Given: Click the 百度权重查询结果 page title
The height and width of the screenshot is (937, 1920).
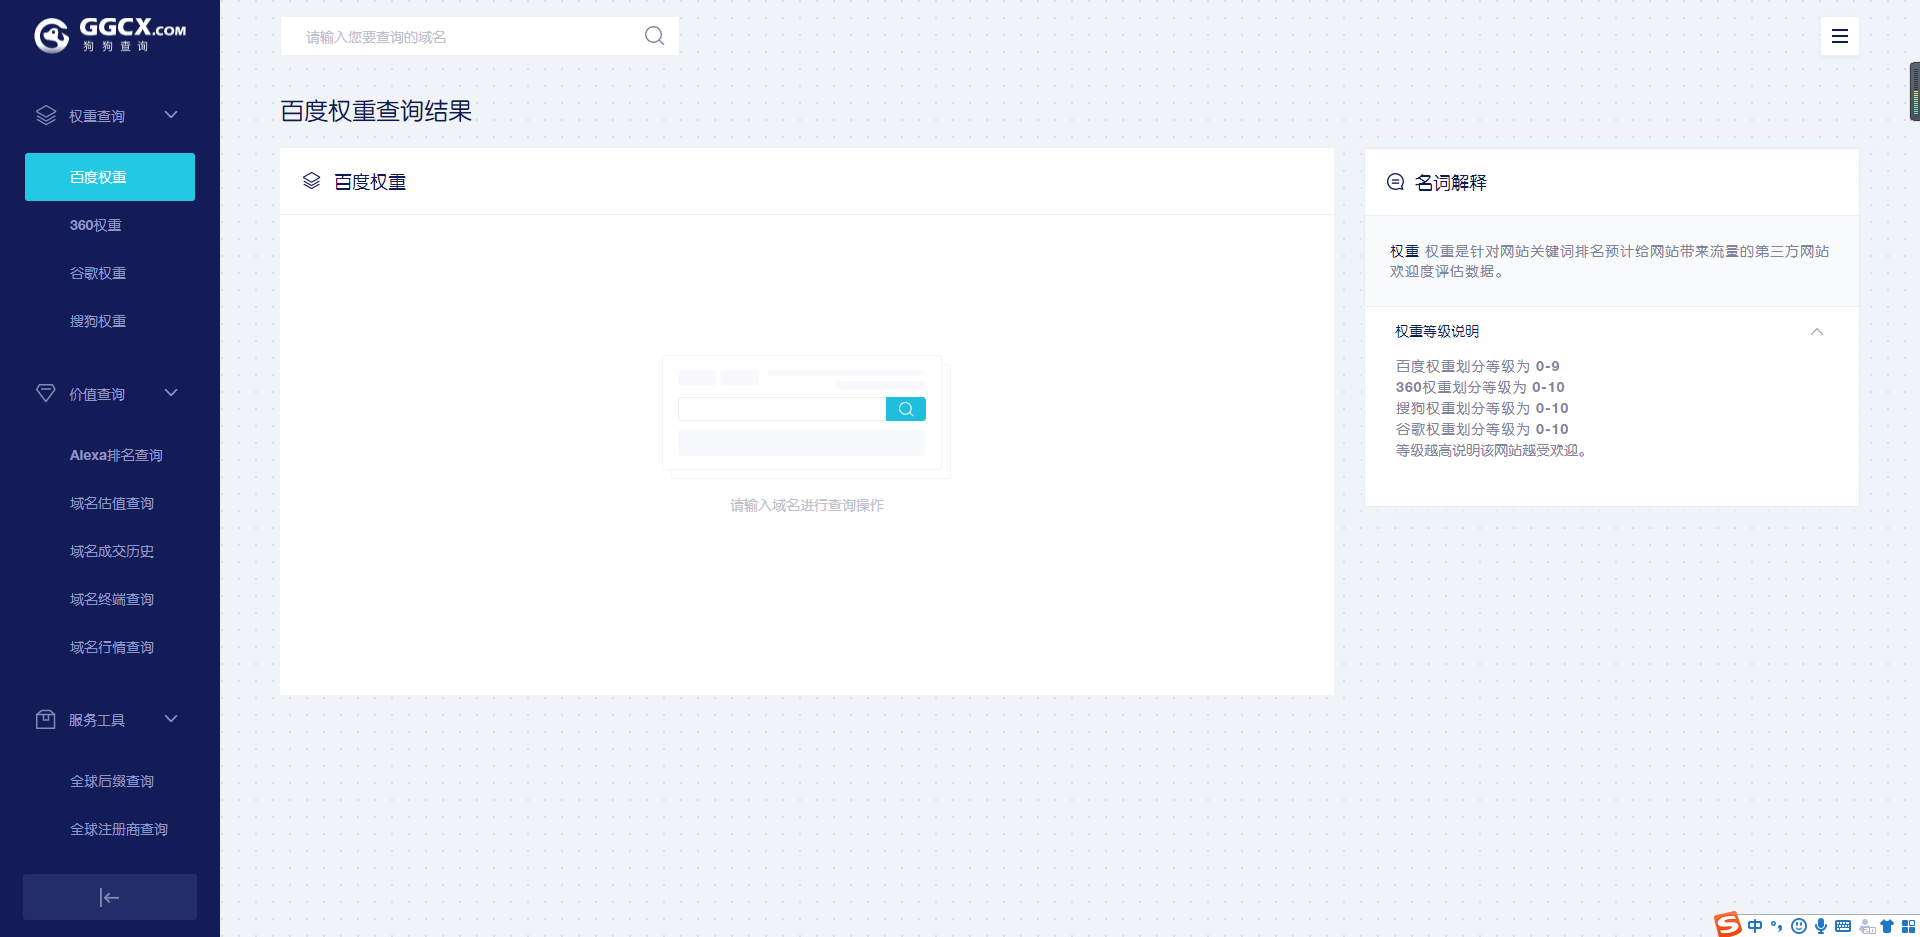Looking at the screenshot, I should click(x=376, y=111).
